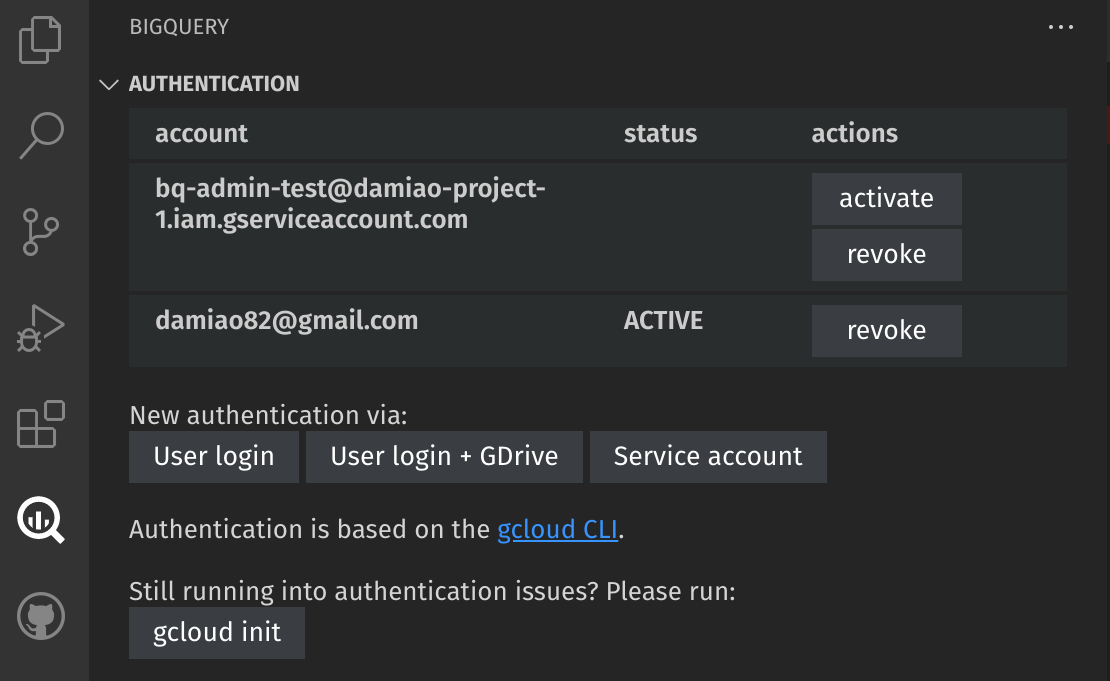
Task: Activate the bq-admin-test service account
Action: [x=886, y=199]
